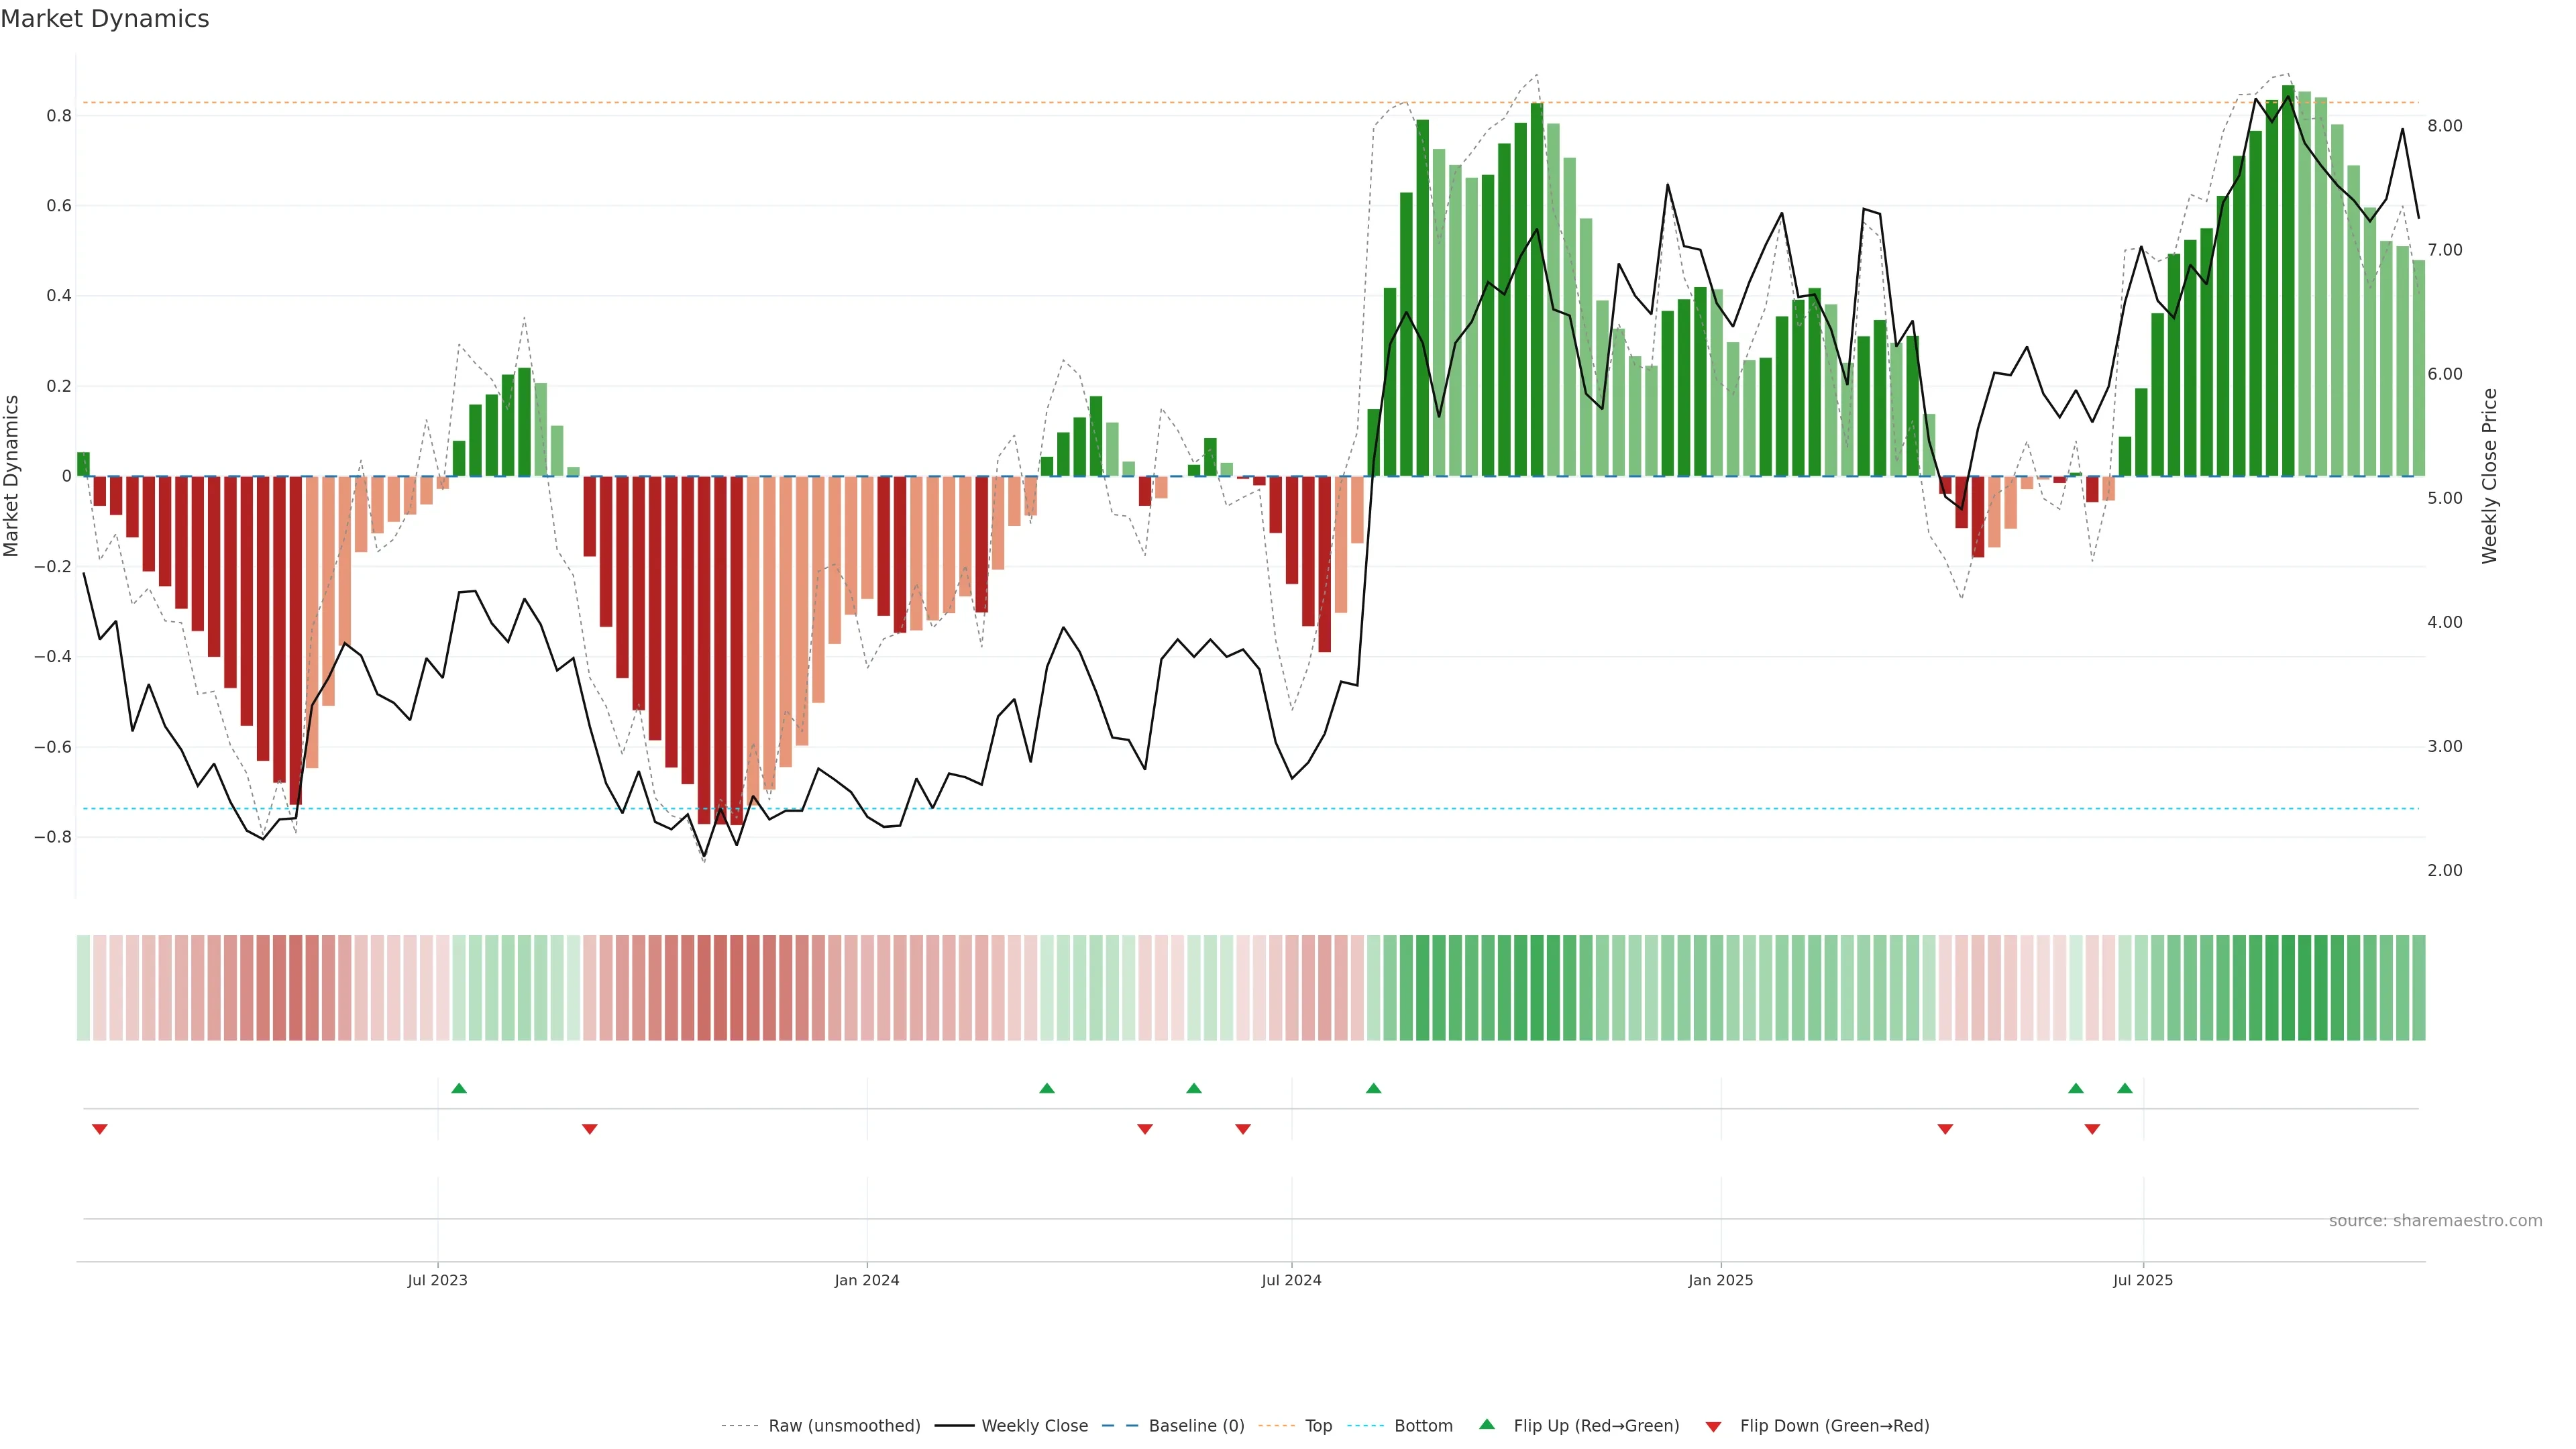Click the Jan 2024 x-axis label
The width and height of the screenshot is (2576, 1449).
coord(867,1280)
